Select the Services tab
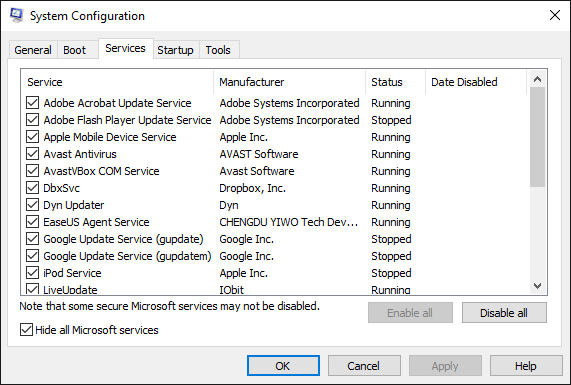The width and height of the screenshot is (571, 385). pyautogui.click(x=125, y=48)
